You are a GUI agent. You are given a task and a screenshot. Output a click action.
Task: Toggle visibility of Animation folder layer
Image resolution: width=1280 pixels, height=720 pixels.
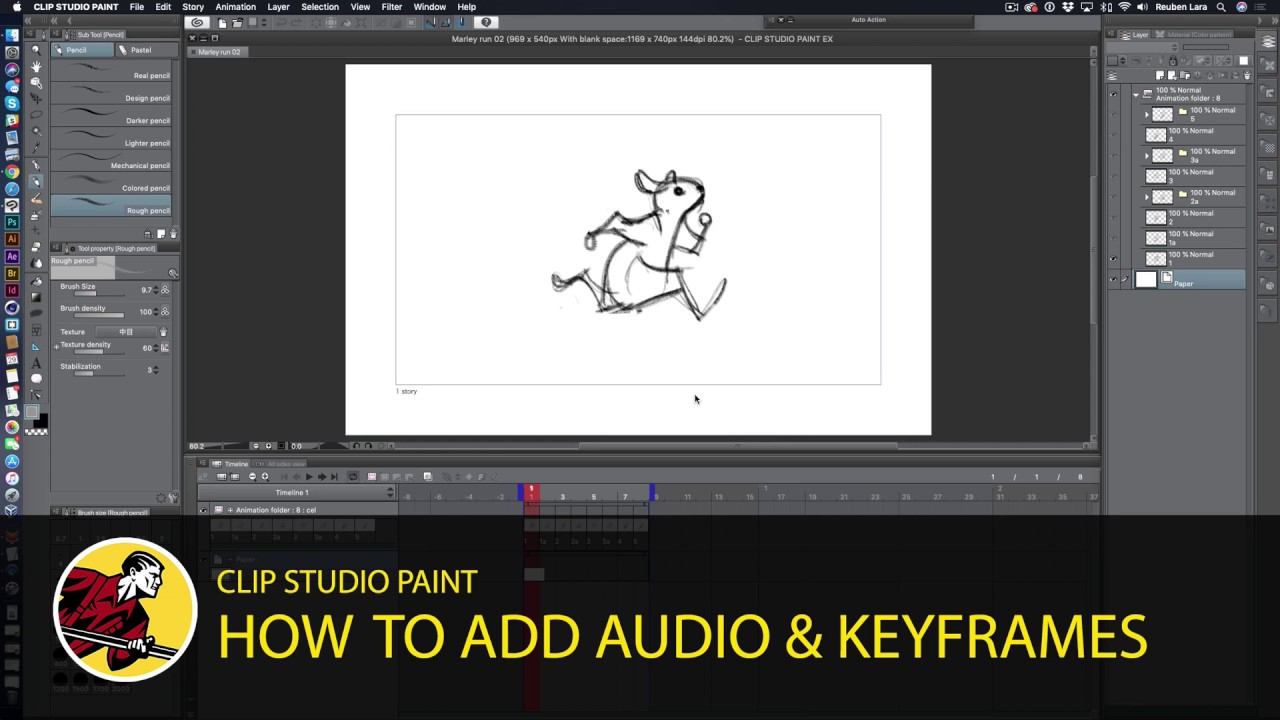pos(1113,94)
